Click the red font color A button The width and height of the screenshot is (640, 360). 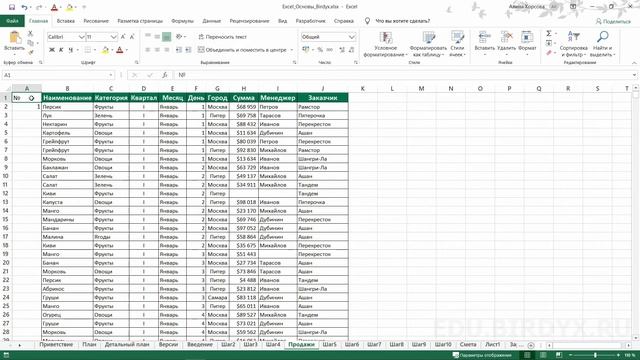coord(120,50)
